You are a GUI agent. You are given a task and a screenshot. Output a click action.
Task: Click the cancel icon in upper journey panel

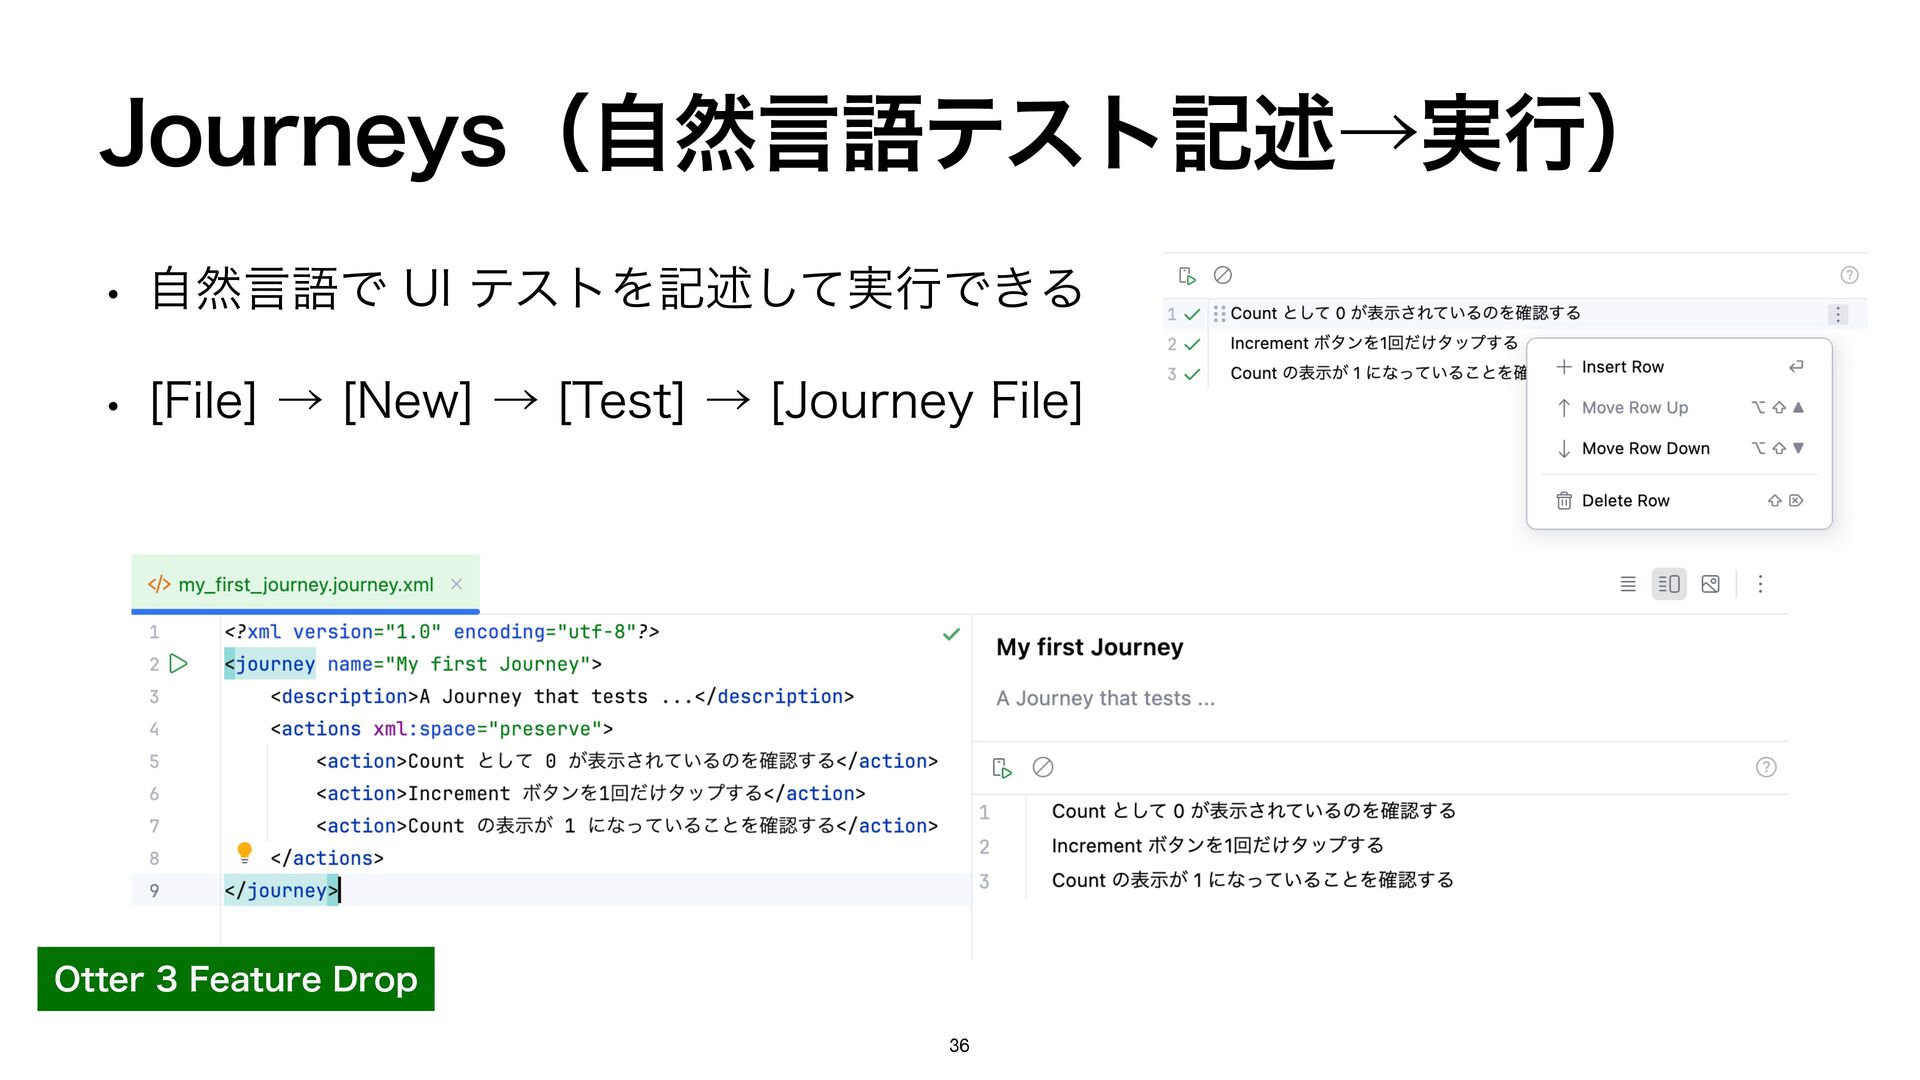pos(1222,275)
